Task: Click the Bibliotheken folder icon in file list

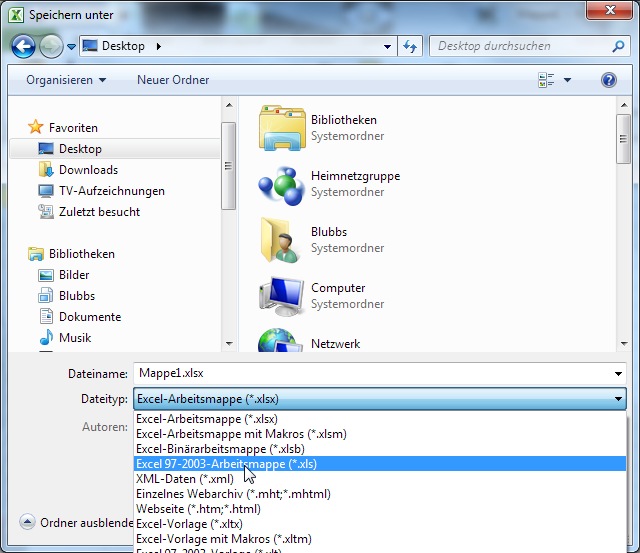Action: [x=282, y=128]
